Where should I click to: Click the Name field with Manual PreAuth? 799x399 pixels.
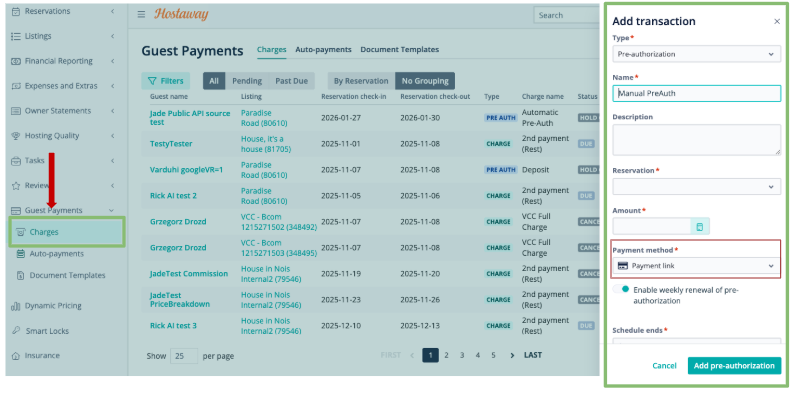click(696, 94)
